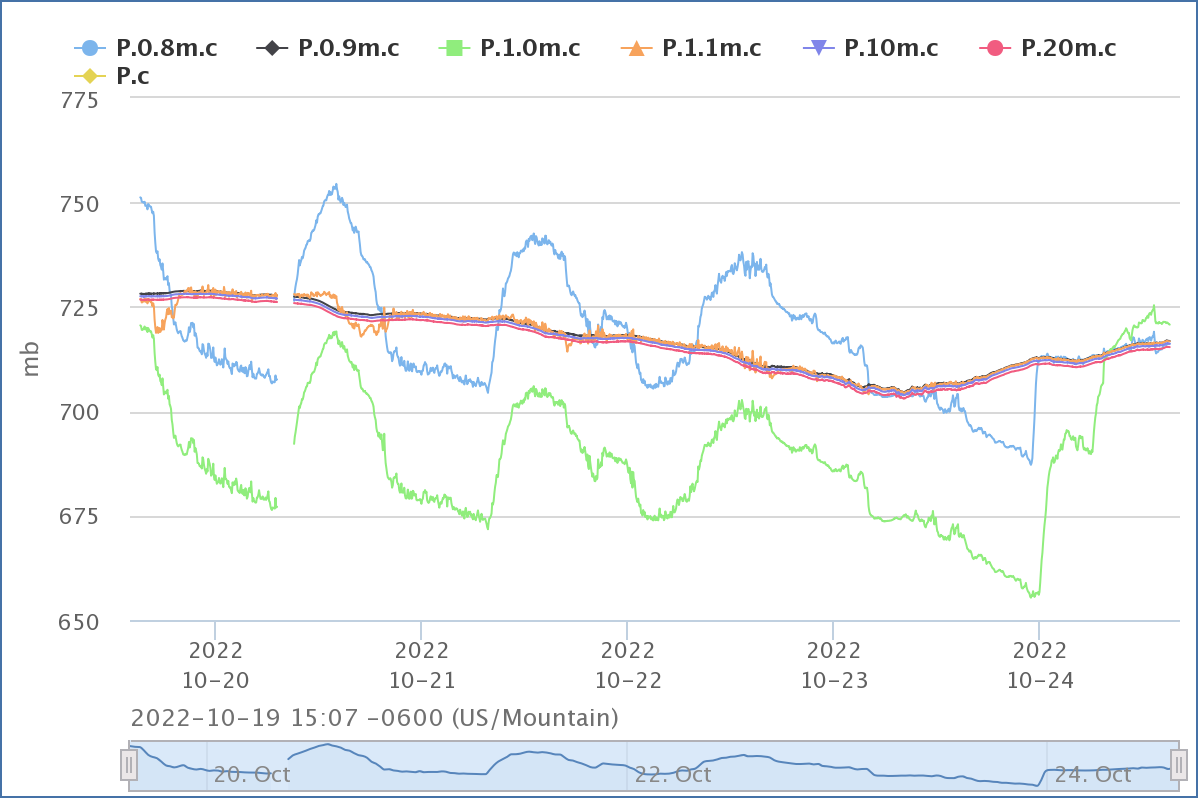The height and width of the screenshot is (800, 1200).
Task: Click the 2022 10-23 x-axis label
Action: coord(833,665)
